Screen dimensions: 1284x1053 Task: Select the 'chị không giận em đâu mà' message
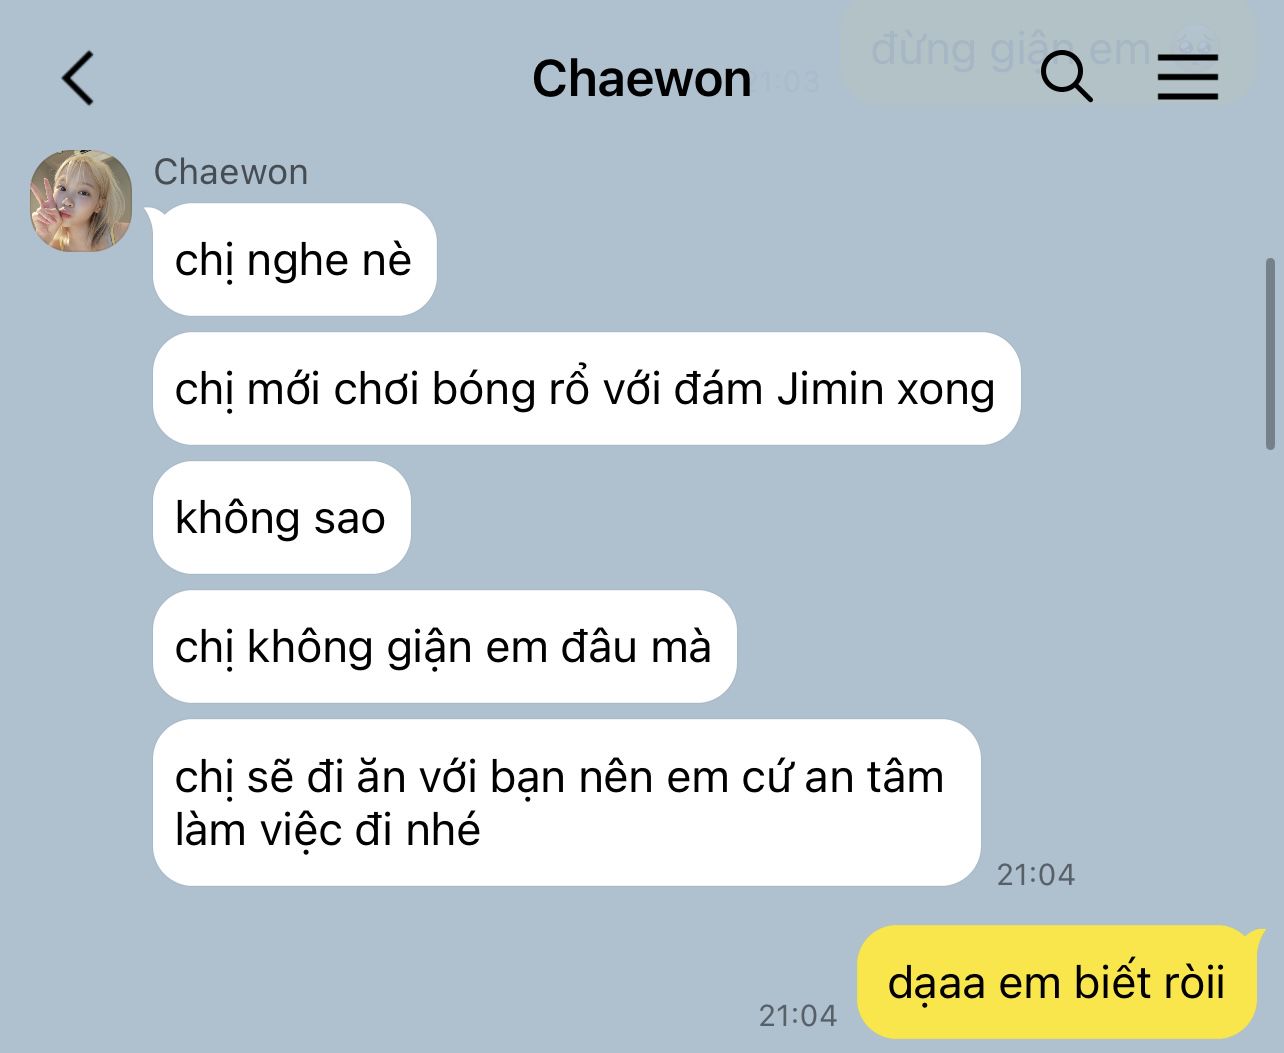[444, 647]
